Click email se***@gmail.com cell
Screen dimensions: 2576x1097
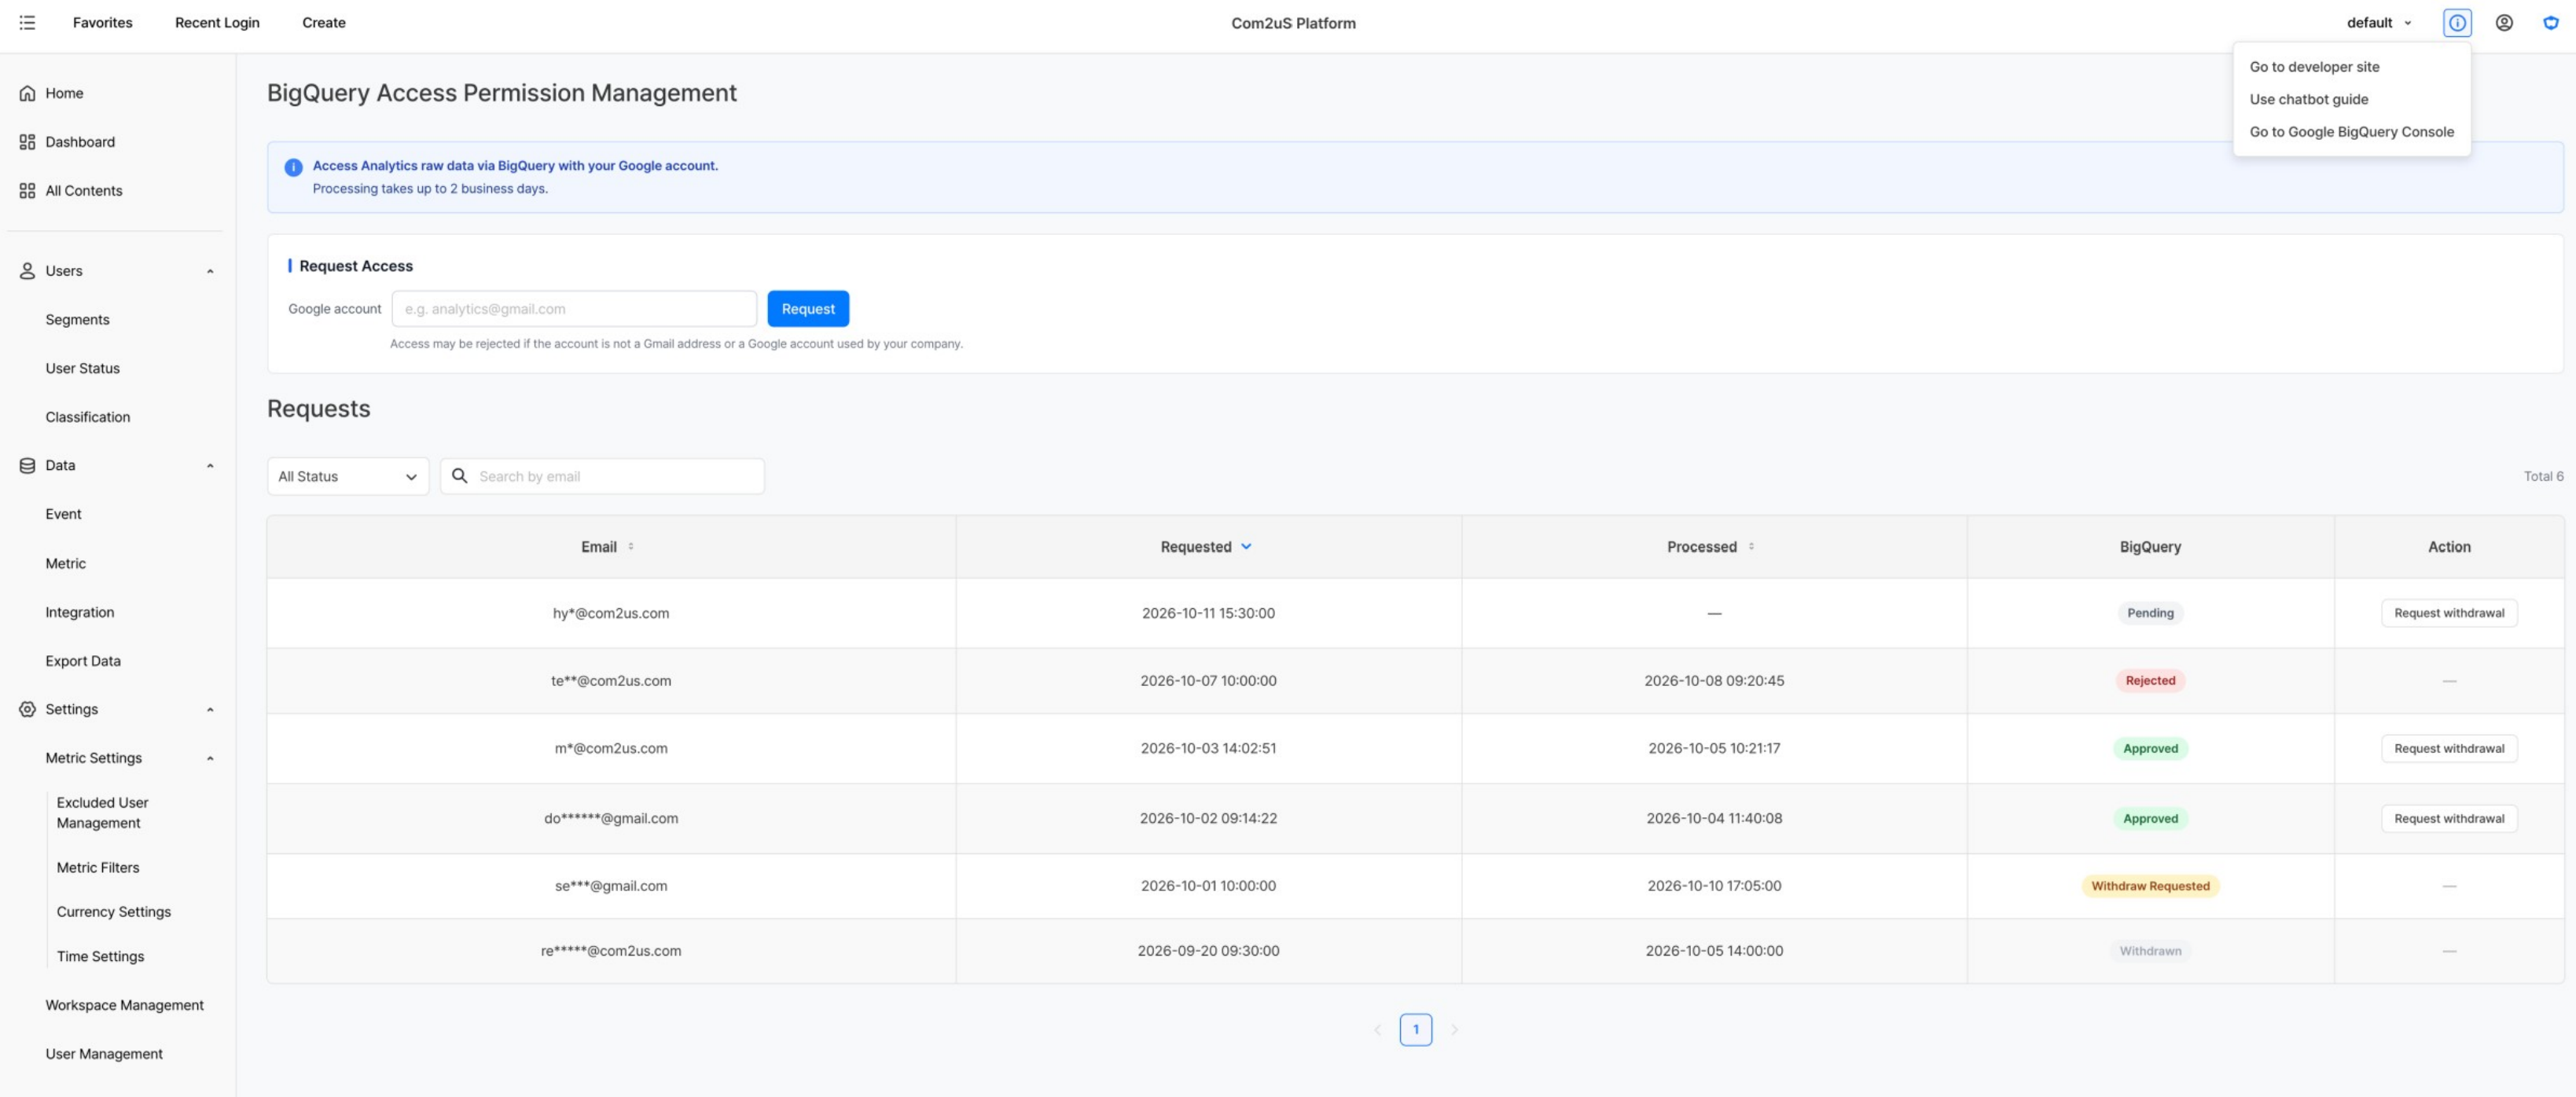click(611, 886)
